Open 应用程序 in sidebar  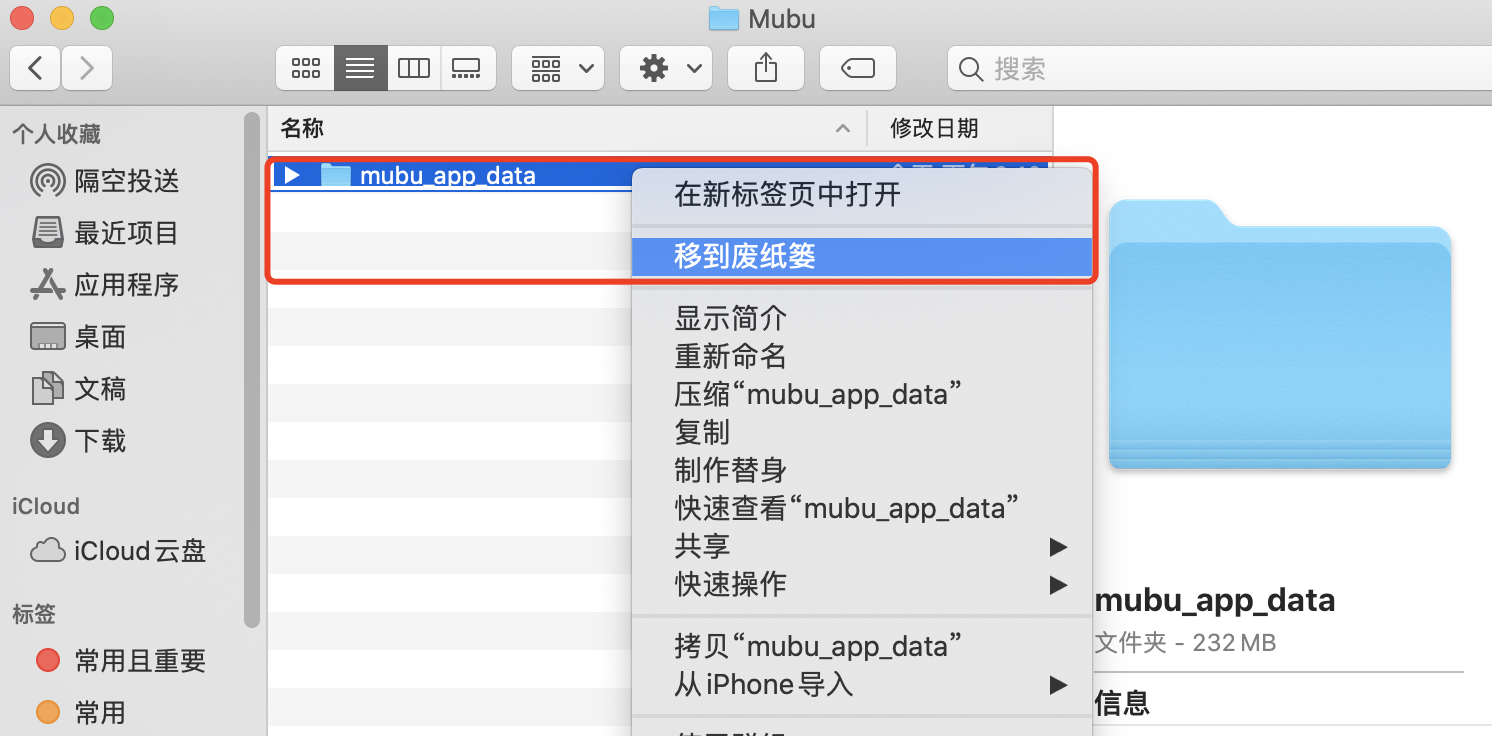[x=105, y=285]
